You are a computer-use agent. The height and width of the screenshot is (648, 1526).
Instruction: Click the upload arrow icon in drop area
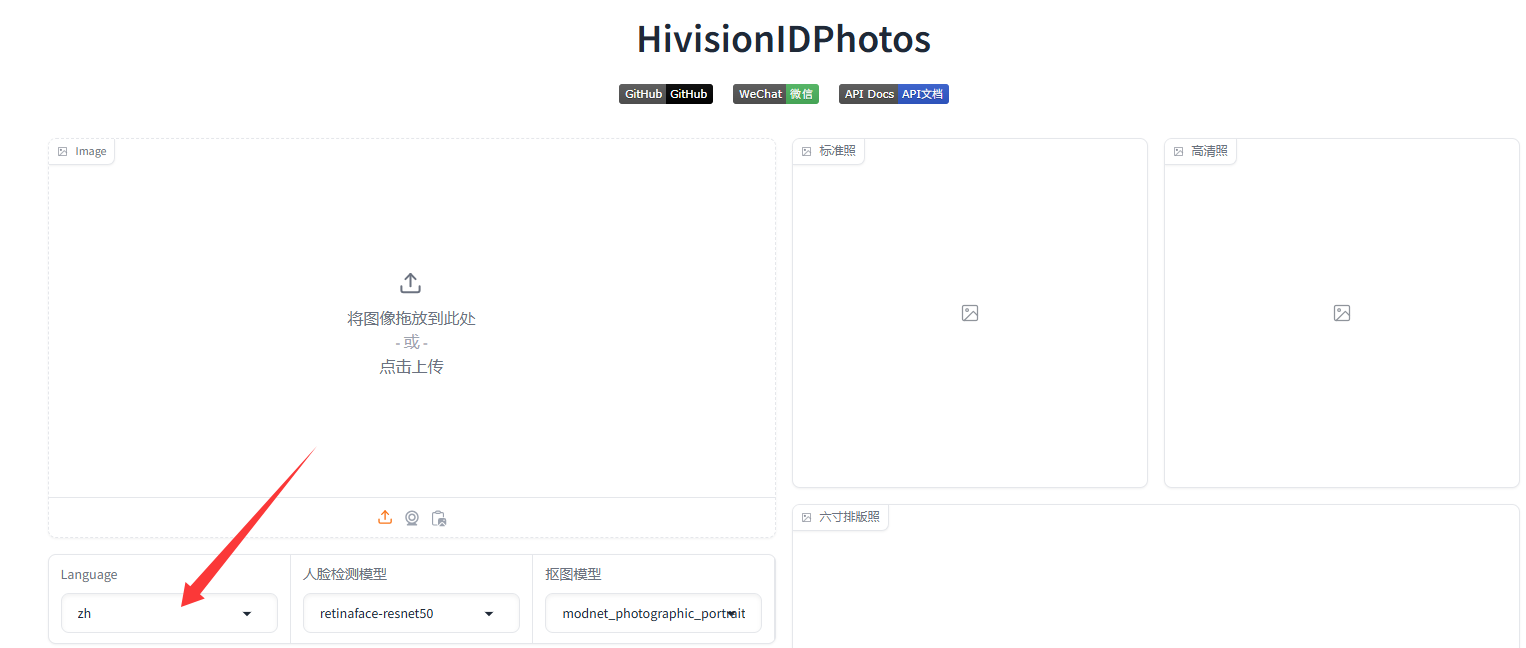410,283
